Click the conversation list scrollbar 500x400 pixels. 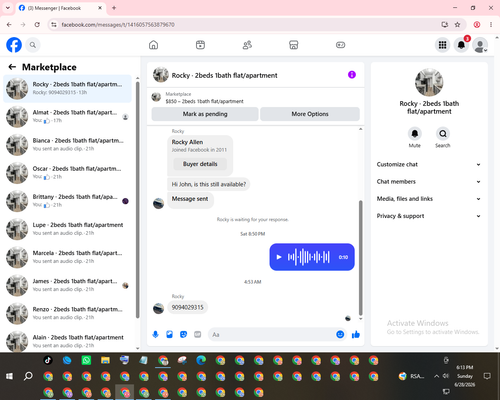(x=137, y=199)
